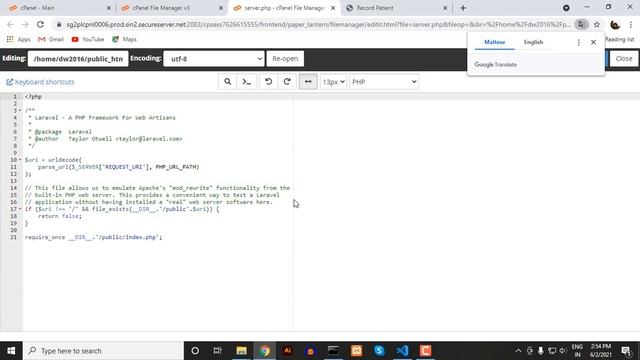Click the require_once line 21 text
The height and width of the screenshot is (360, 640).
[93, 237]
